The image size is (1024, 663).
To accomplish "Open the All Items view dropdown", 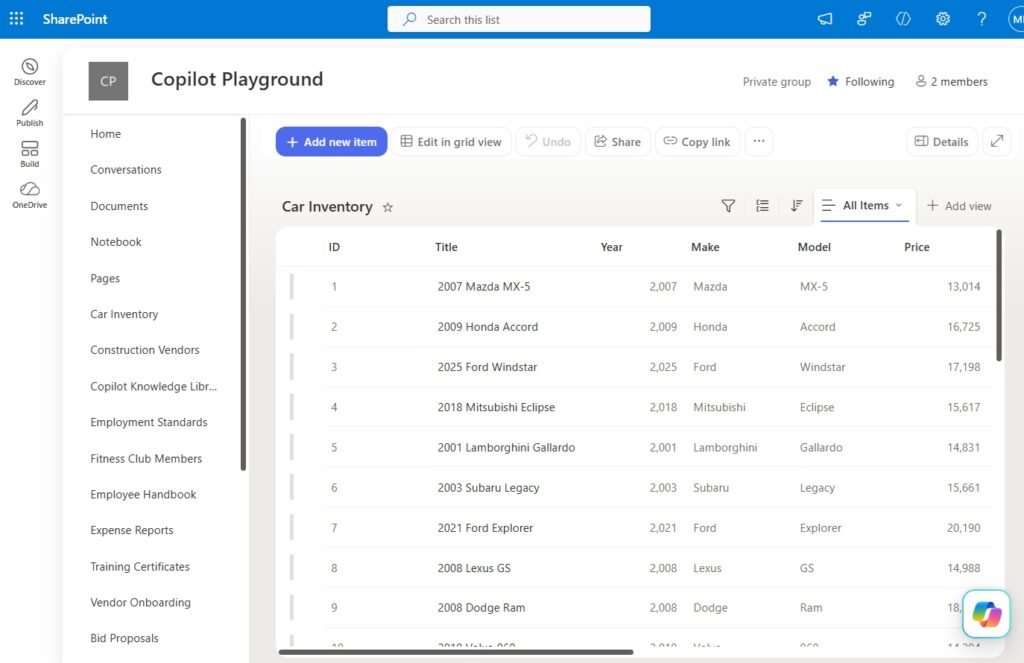I will 864,205.
